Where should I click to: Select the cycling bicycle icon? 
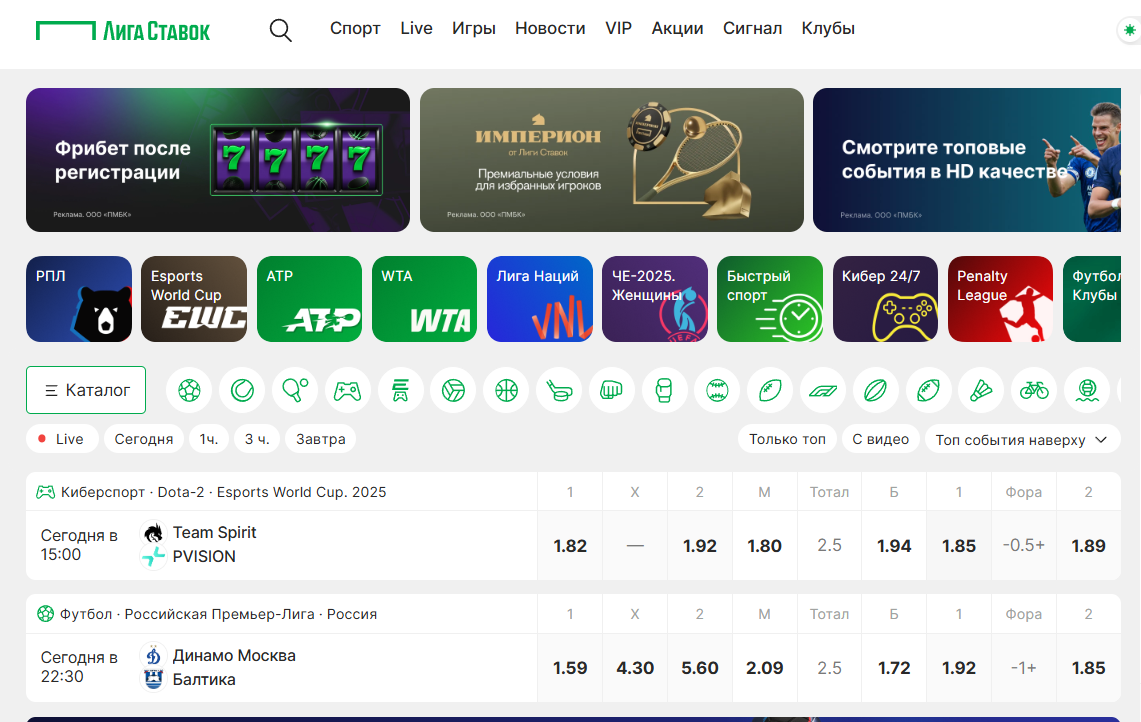pyautogui.click(x=1034, y=391)
